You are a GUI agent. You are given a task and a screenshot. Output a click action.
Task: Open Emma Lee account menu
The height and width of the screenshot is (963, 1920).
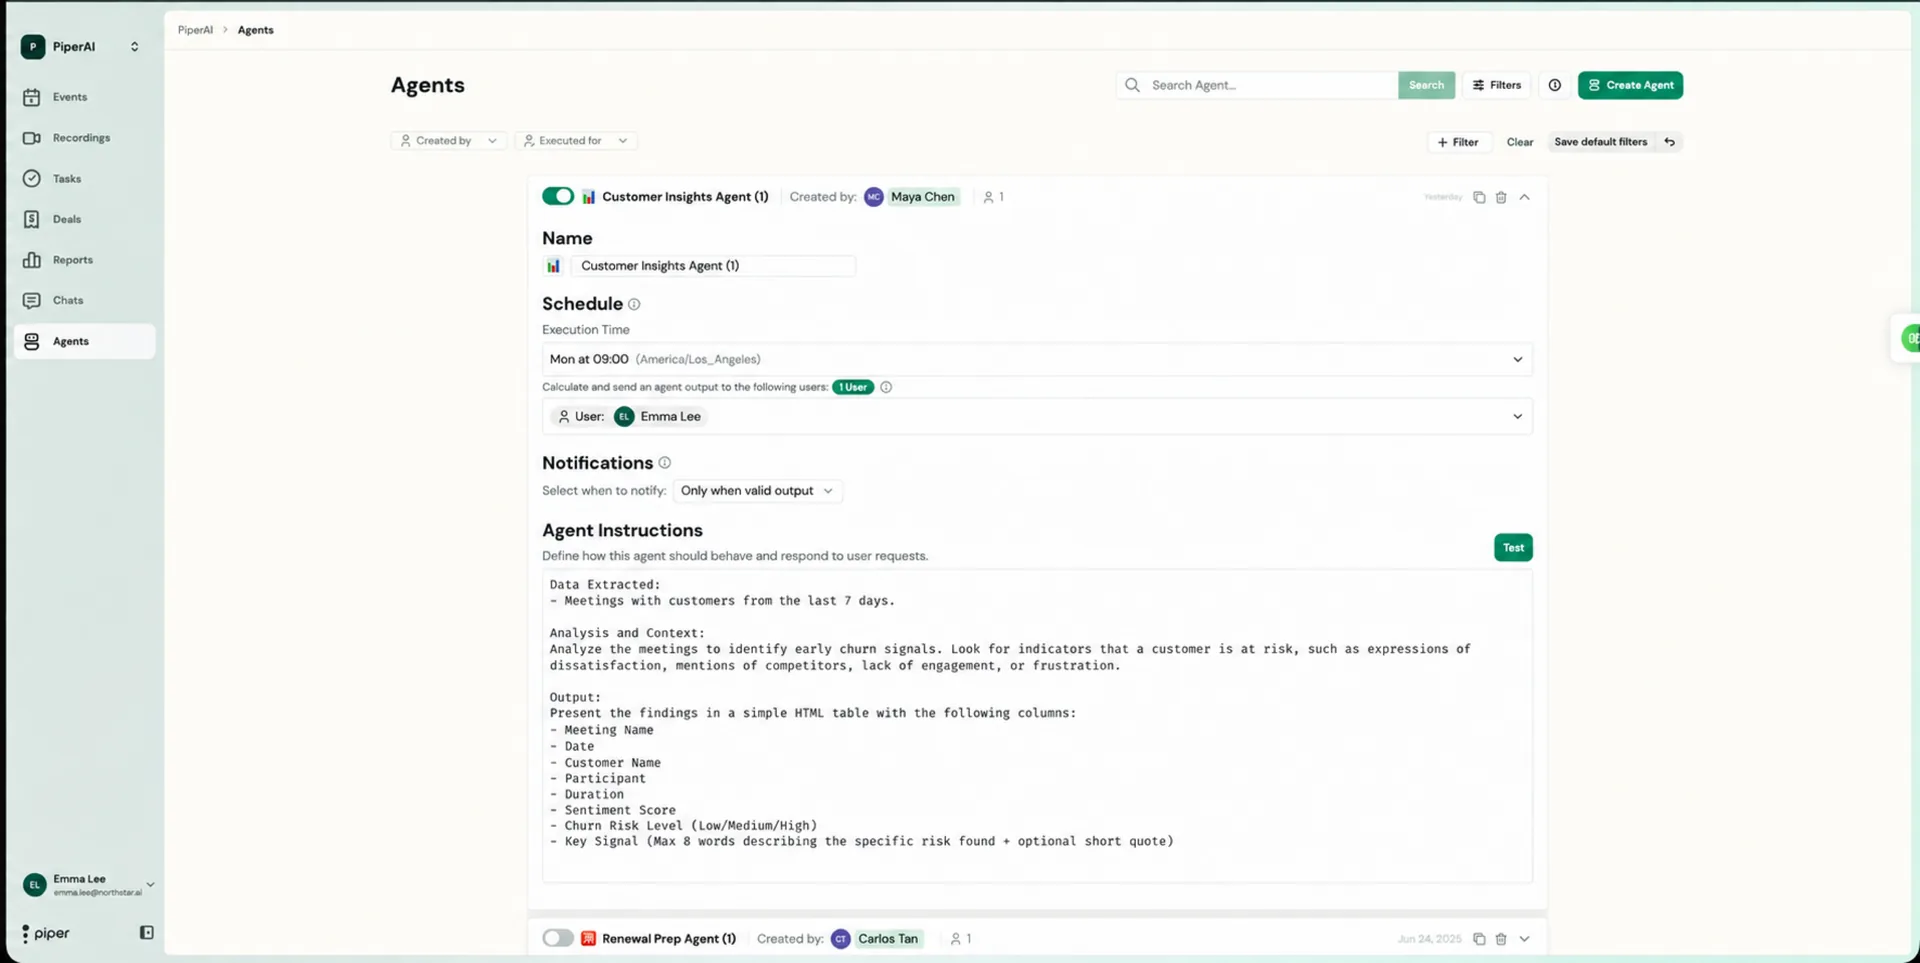(88, 885)
